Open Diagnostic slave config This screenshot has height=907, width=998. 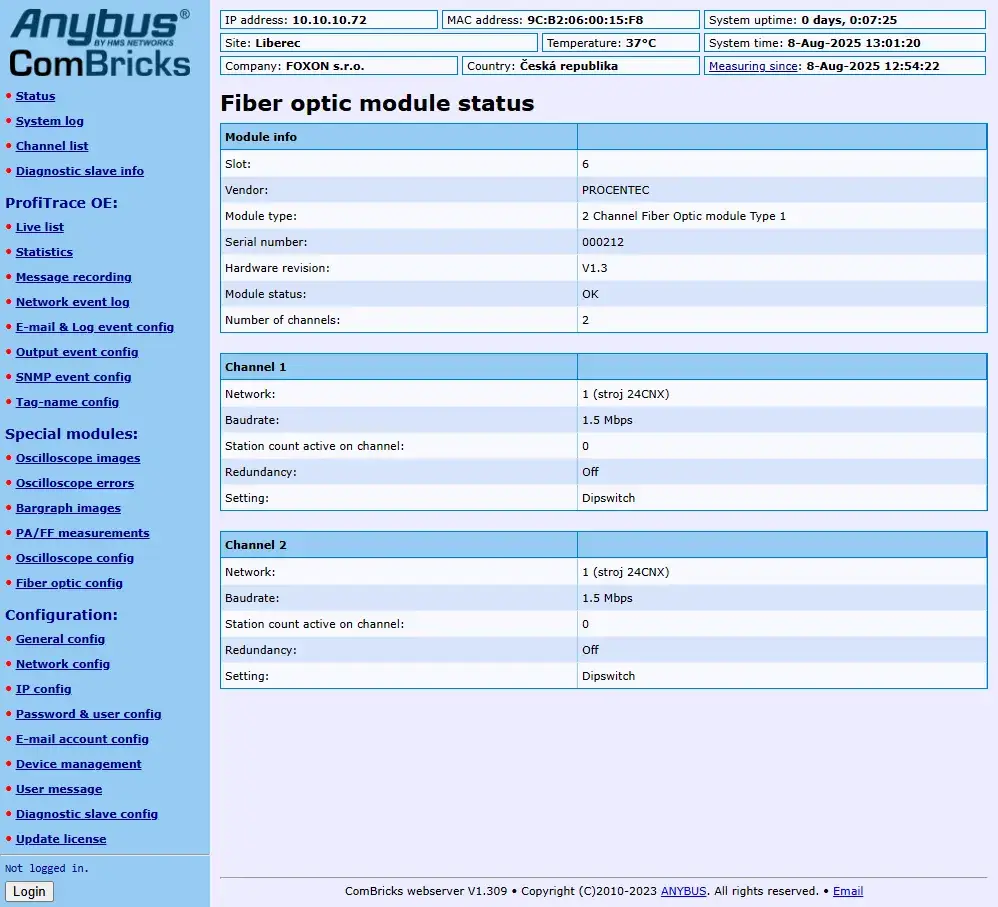(x=87, y=813)
